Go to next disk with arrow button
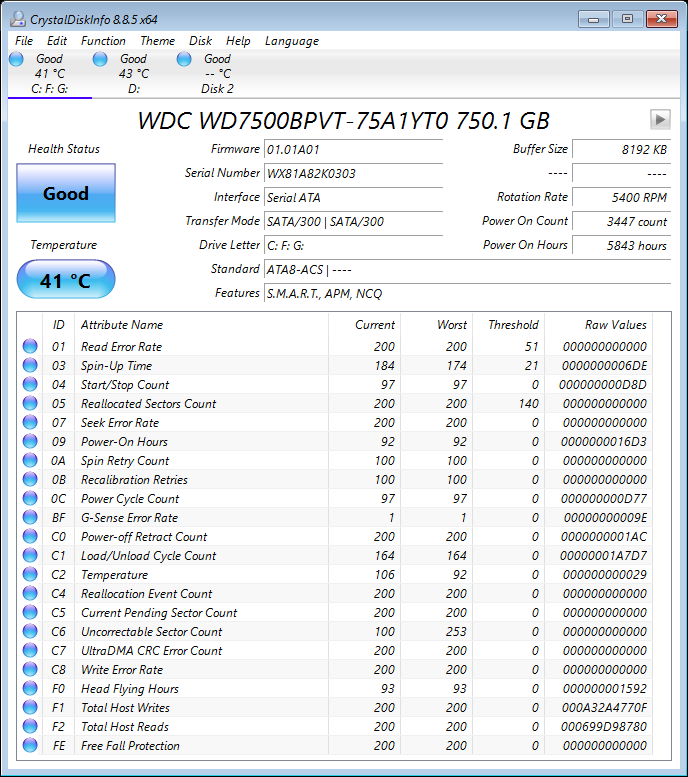The height and width of the screenshot is (777, 688). pos(660,119)
